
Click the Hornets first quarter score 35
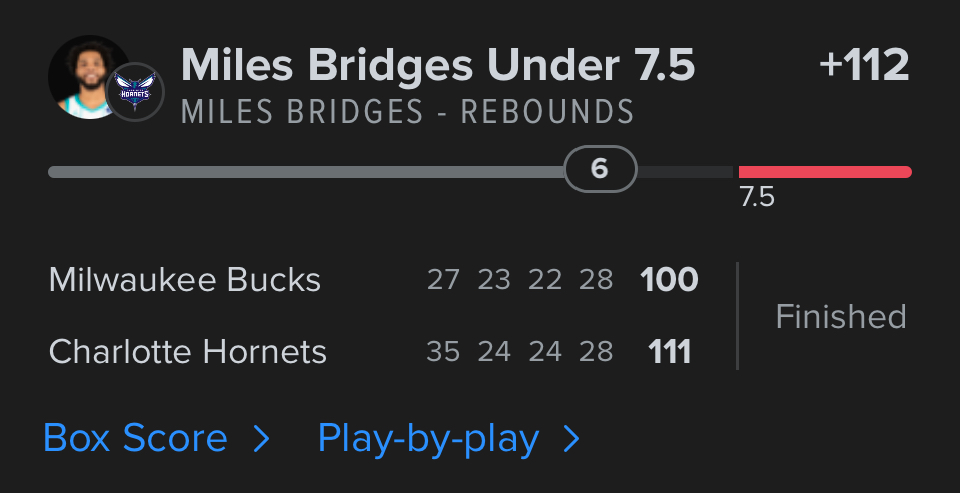point(443,352)
